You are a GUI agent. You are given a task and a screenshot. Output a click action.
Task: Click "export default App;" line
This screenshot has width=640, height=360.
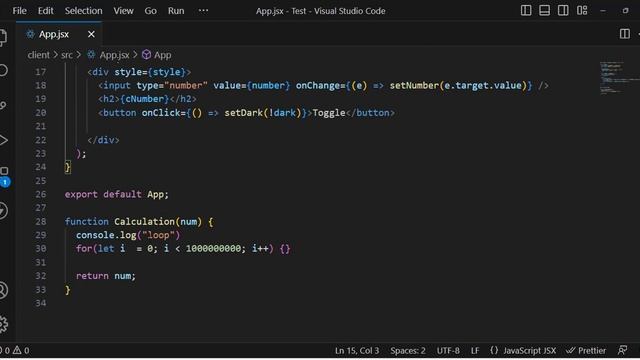(116, 194)
